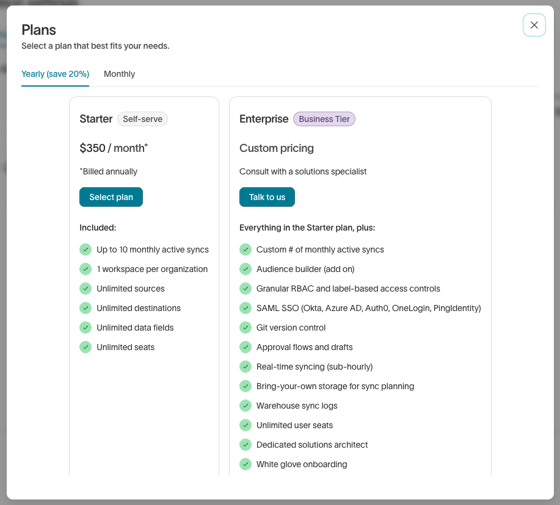Screen dimensions: 560x505
Task: Click Unlimited user seats text
Action: click(x=294, y=425)
